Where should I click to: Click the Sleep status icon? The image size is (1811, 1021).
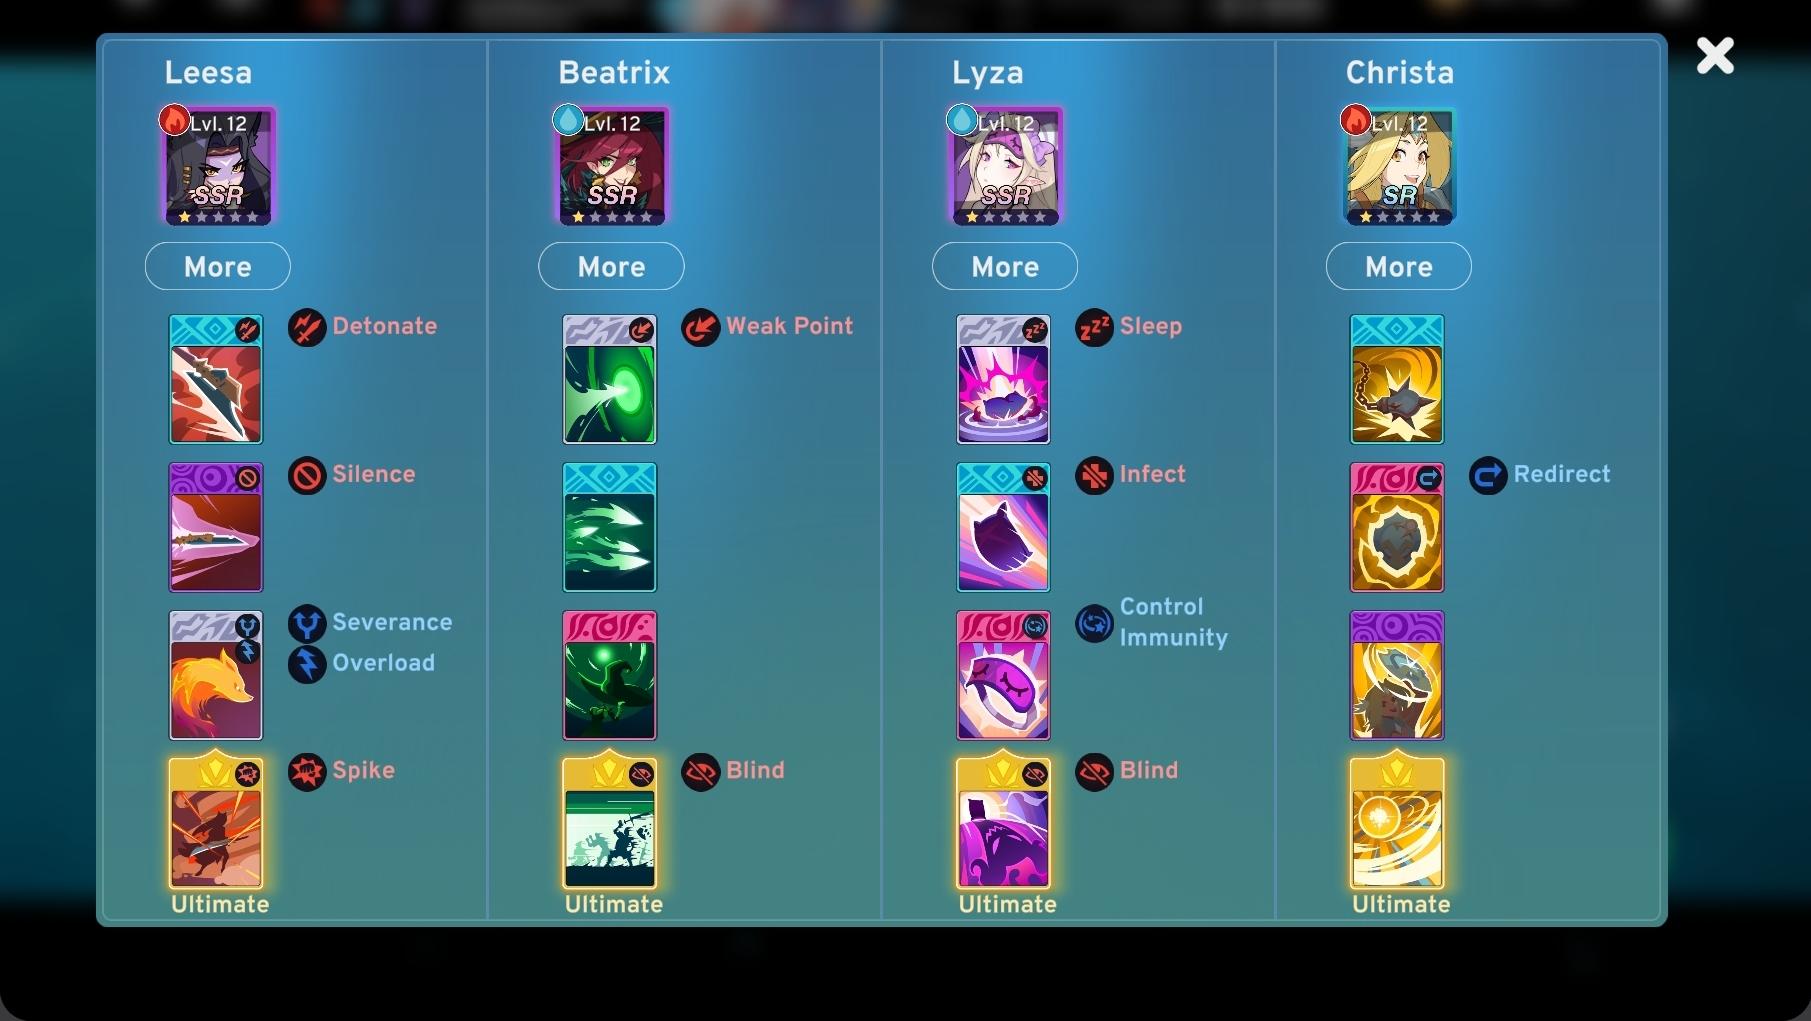[1095, 327]
